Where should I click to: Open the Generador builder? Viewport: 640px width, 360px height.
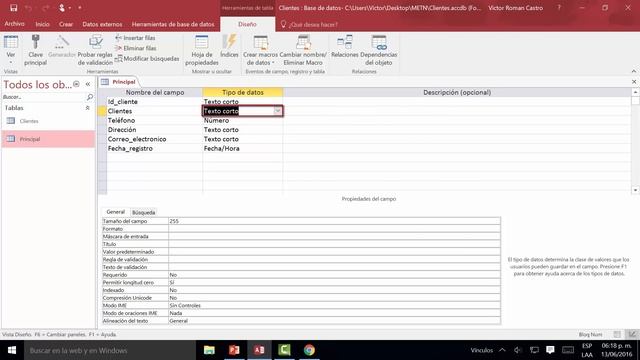(x=62, y=46)
